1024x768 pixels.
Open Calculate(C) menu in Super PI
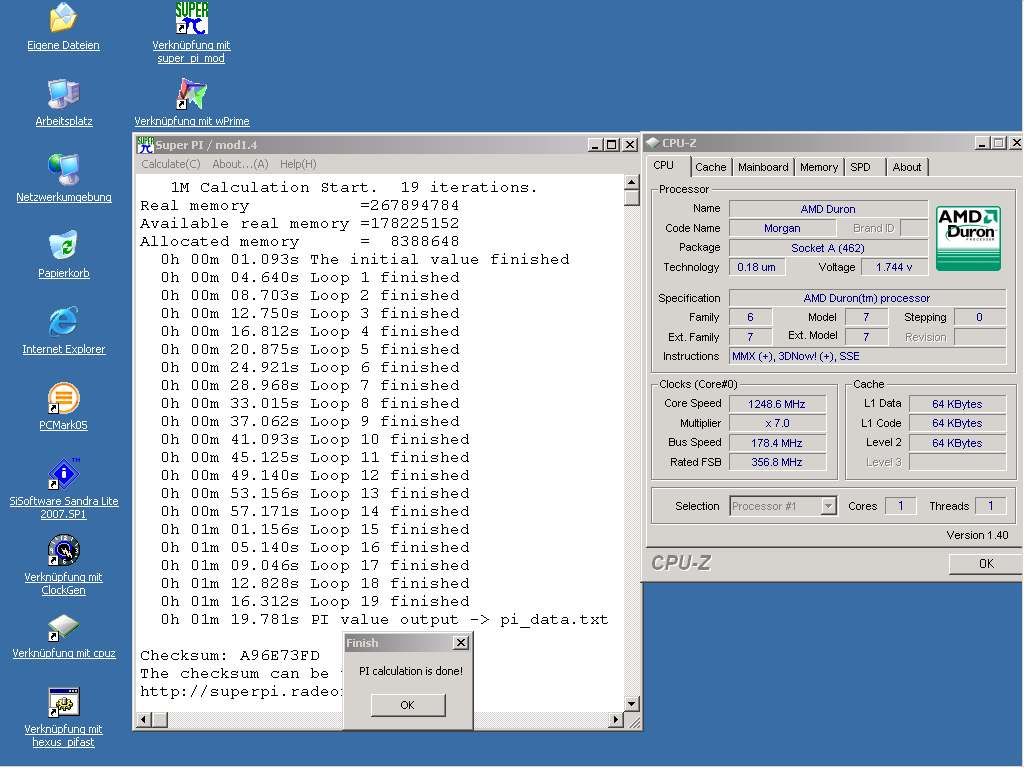171,164
